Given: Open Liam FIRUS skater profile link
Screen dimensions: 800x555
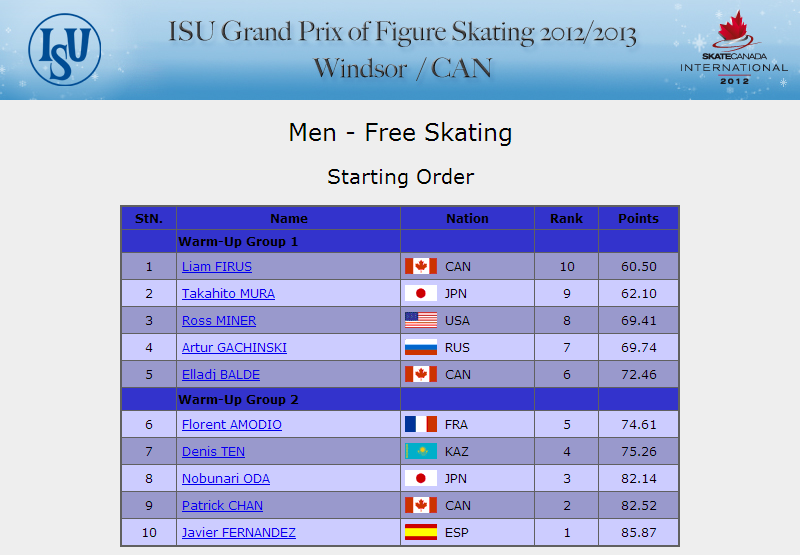Looking at the screenshot, I should coord(217,267).
